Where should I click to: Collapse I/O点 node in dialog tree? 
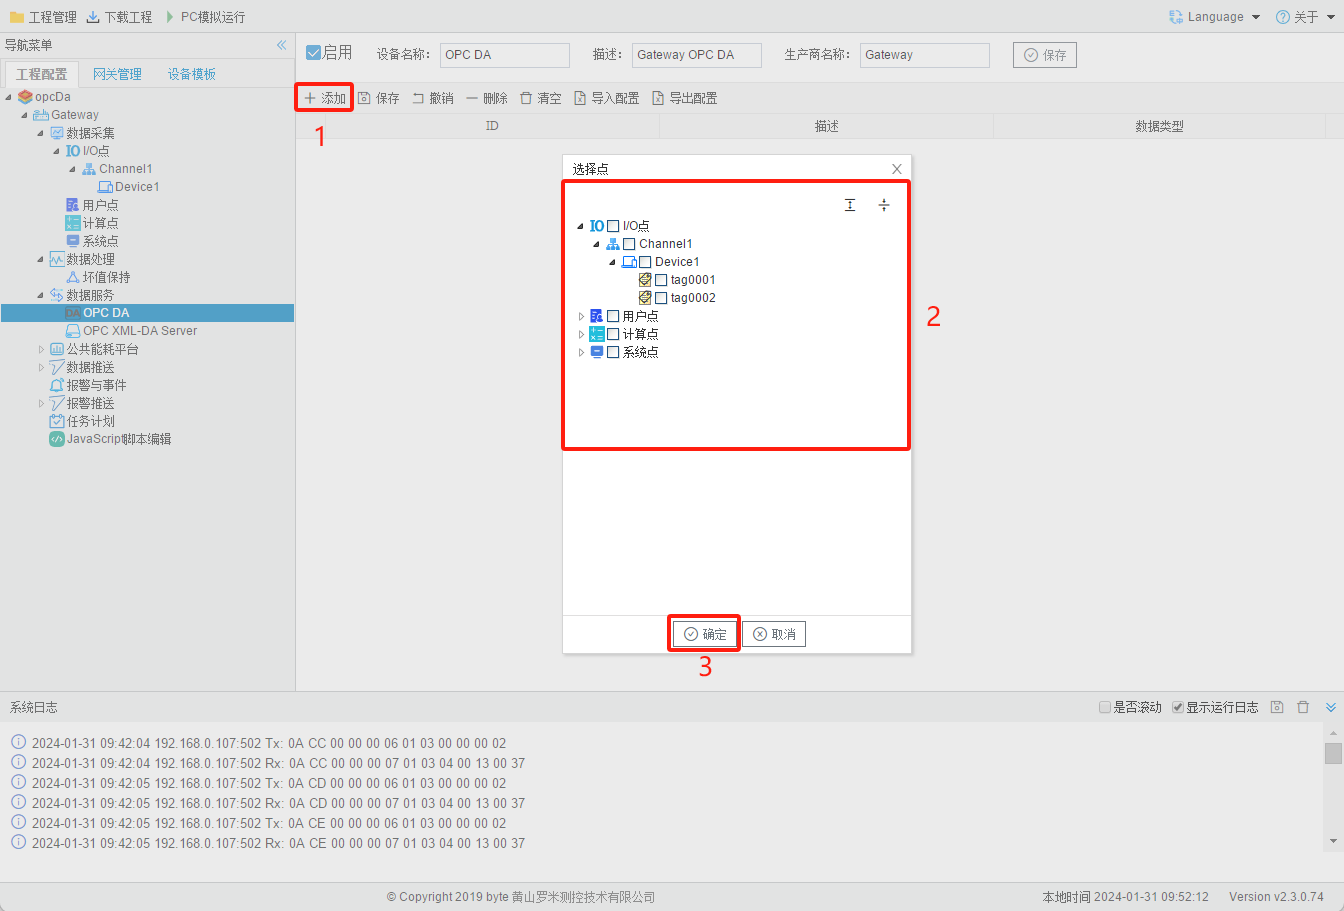[x=581, y=226]
